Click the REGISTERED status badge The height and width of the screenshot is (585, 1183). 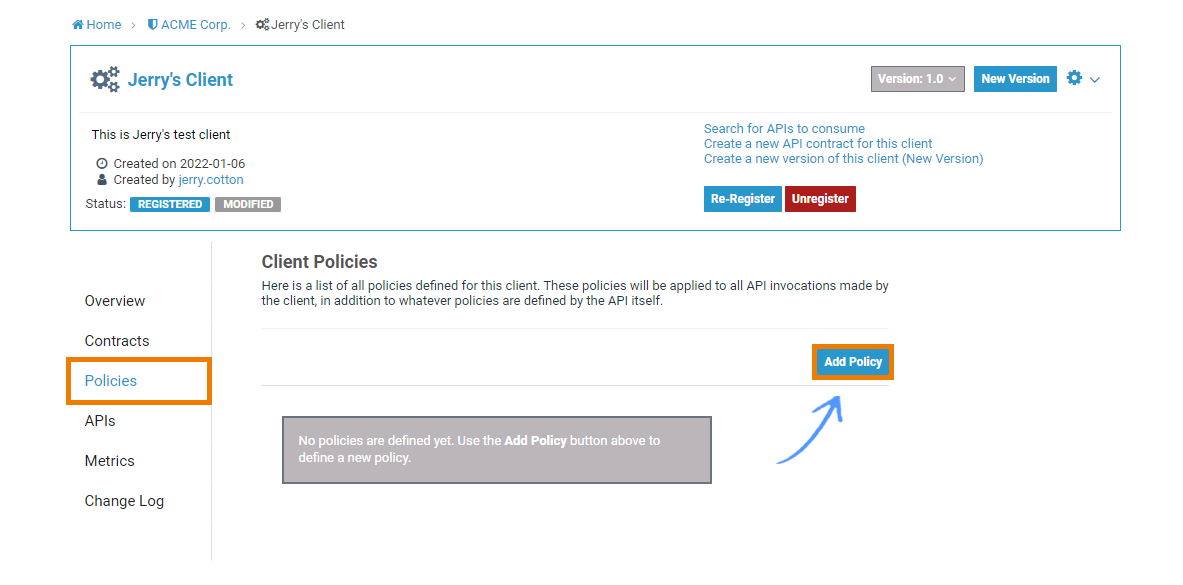170,205
